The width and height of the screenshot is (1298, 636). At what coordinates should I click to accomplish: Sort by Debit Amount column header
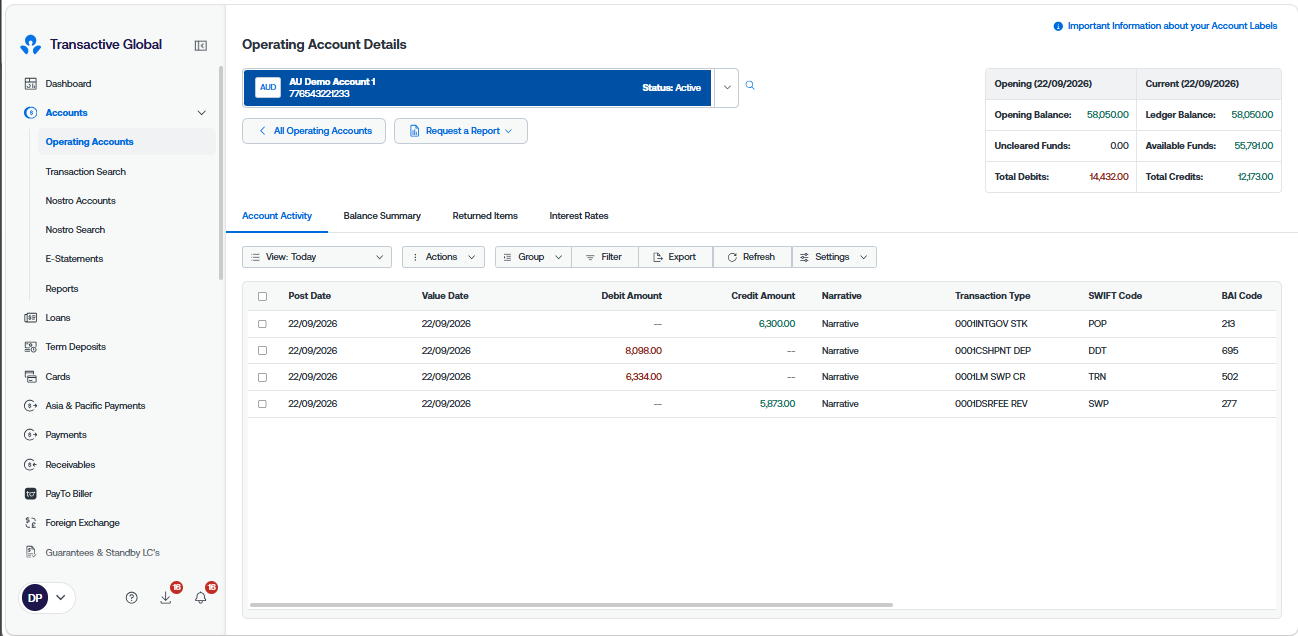631,296
